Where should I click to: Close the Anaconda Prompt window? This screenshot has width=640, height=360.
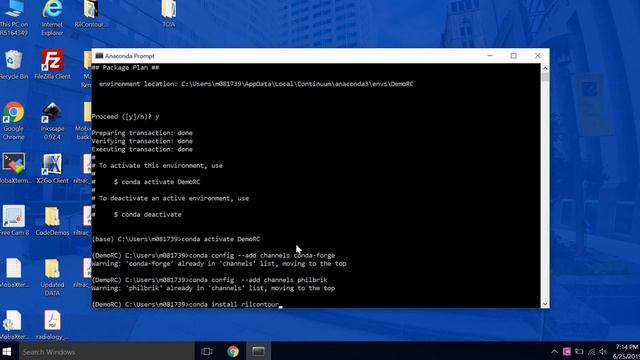click(537, 56)
